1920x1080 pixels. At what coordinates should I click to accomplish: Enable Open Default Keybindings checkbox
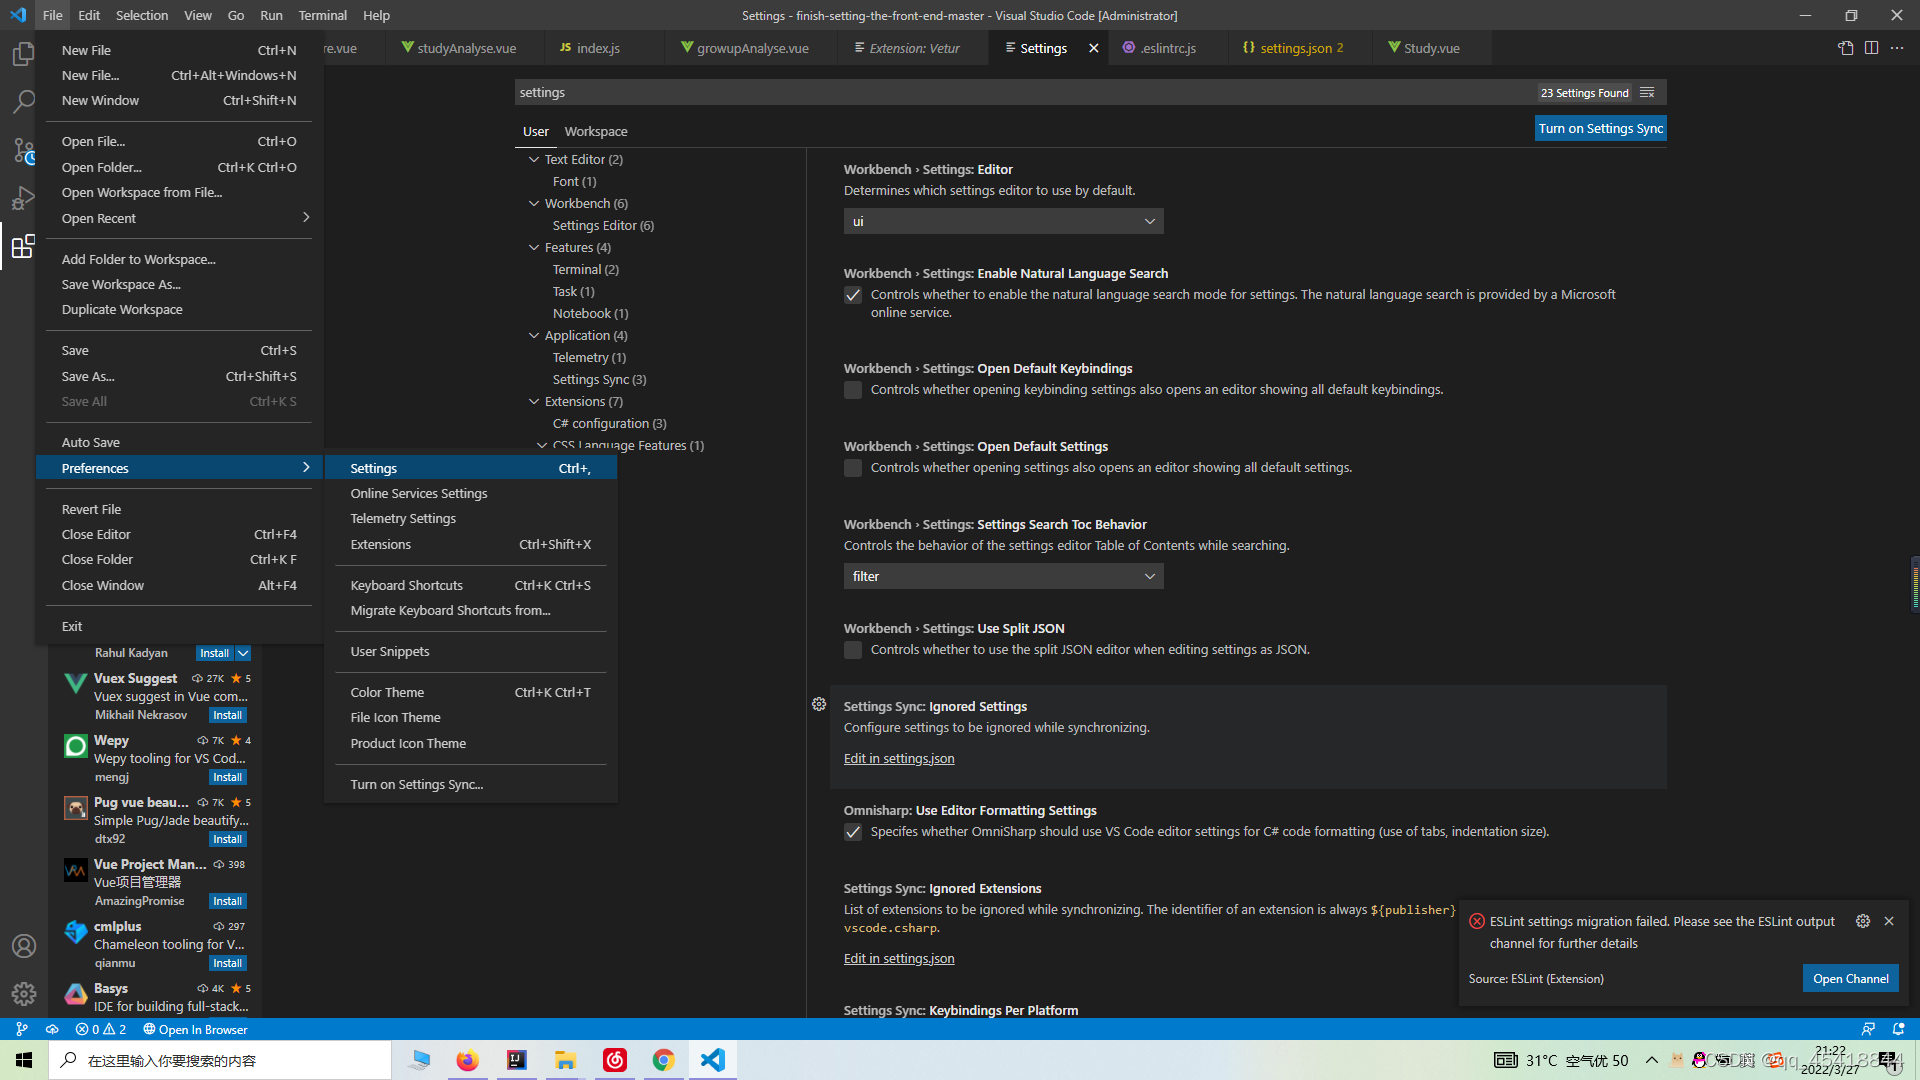[x=853, y=390]
